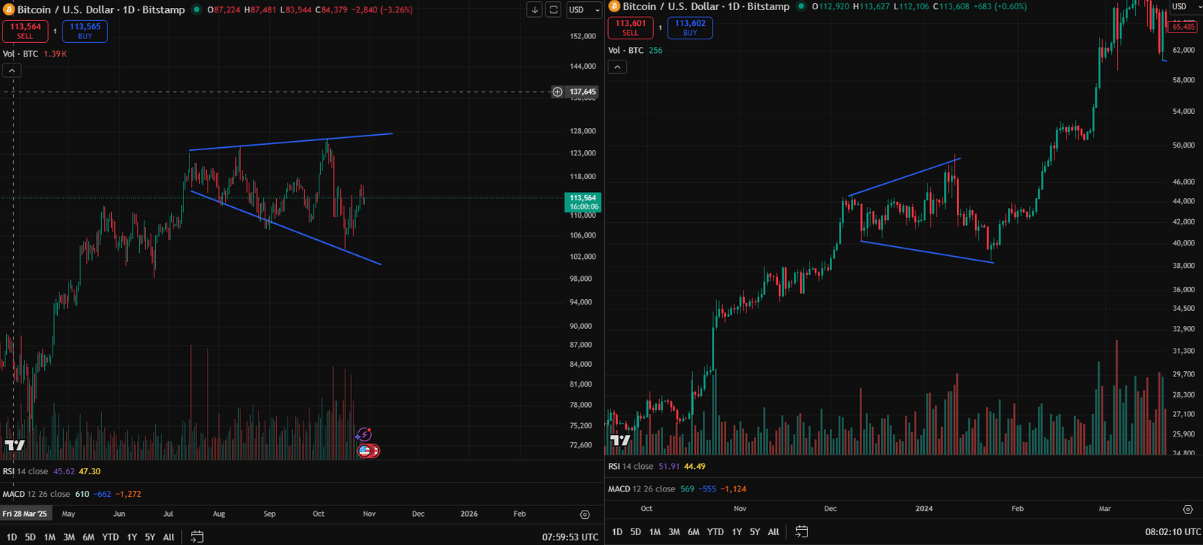Click the 113,564 SELL button on the left chart
Image resolution: width=1203 pixels, height=545 pixels.
coord(25,31)
